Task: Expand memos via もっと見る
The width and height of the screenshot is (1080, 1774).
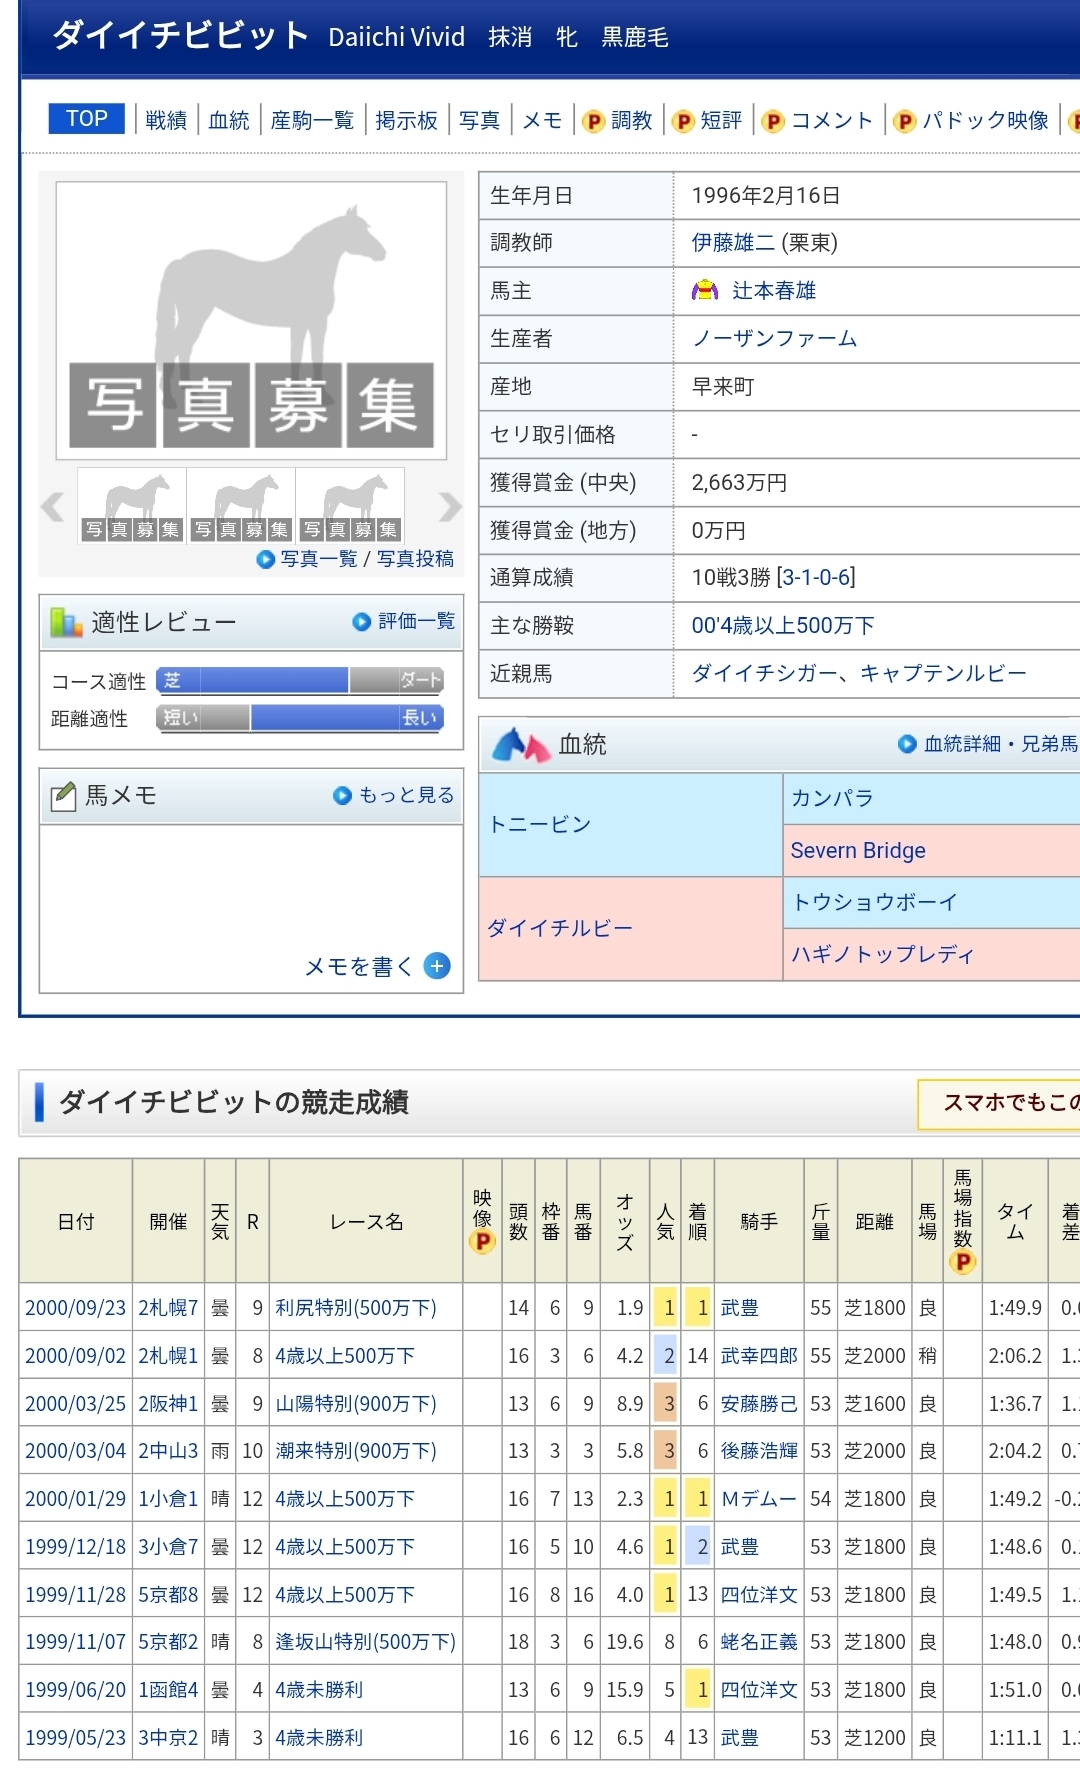Action: coord(395,795)
